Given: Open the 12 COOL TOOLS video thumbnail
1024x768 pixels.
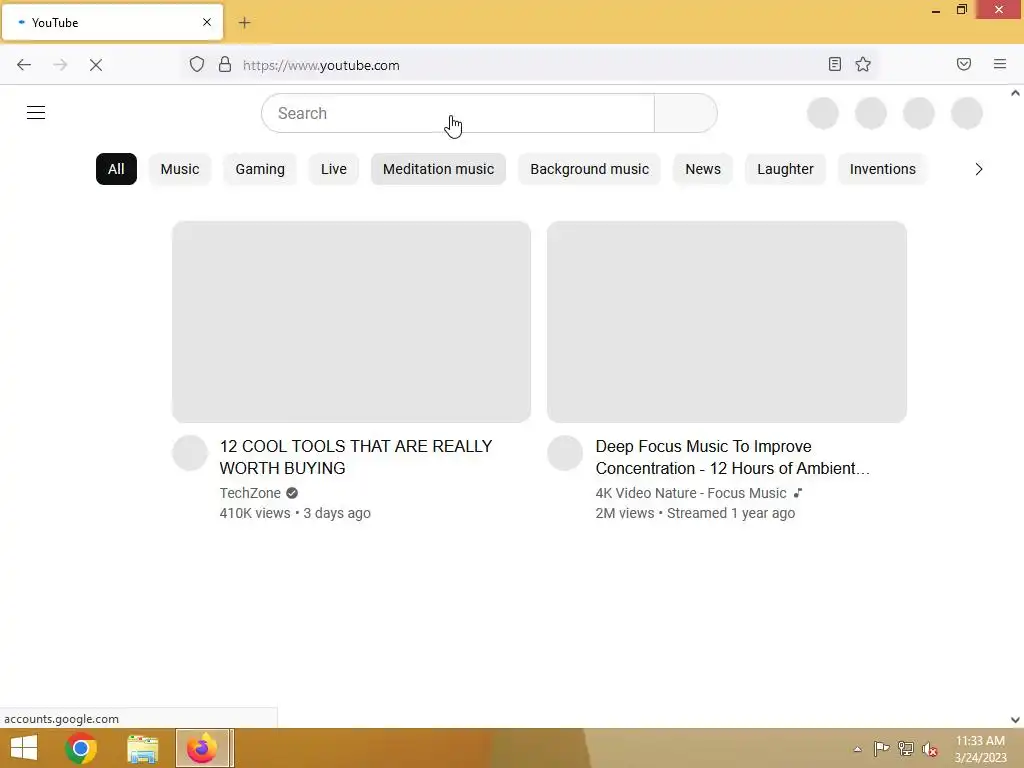Looking at the screenshot, I should click(x=351, y=322).
